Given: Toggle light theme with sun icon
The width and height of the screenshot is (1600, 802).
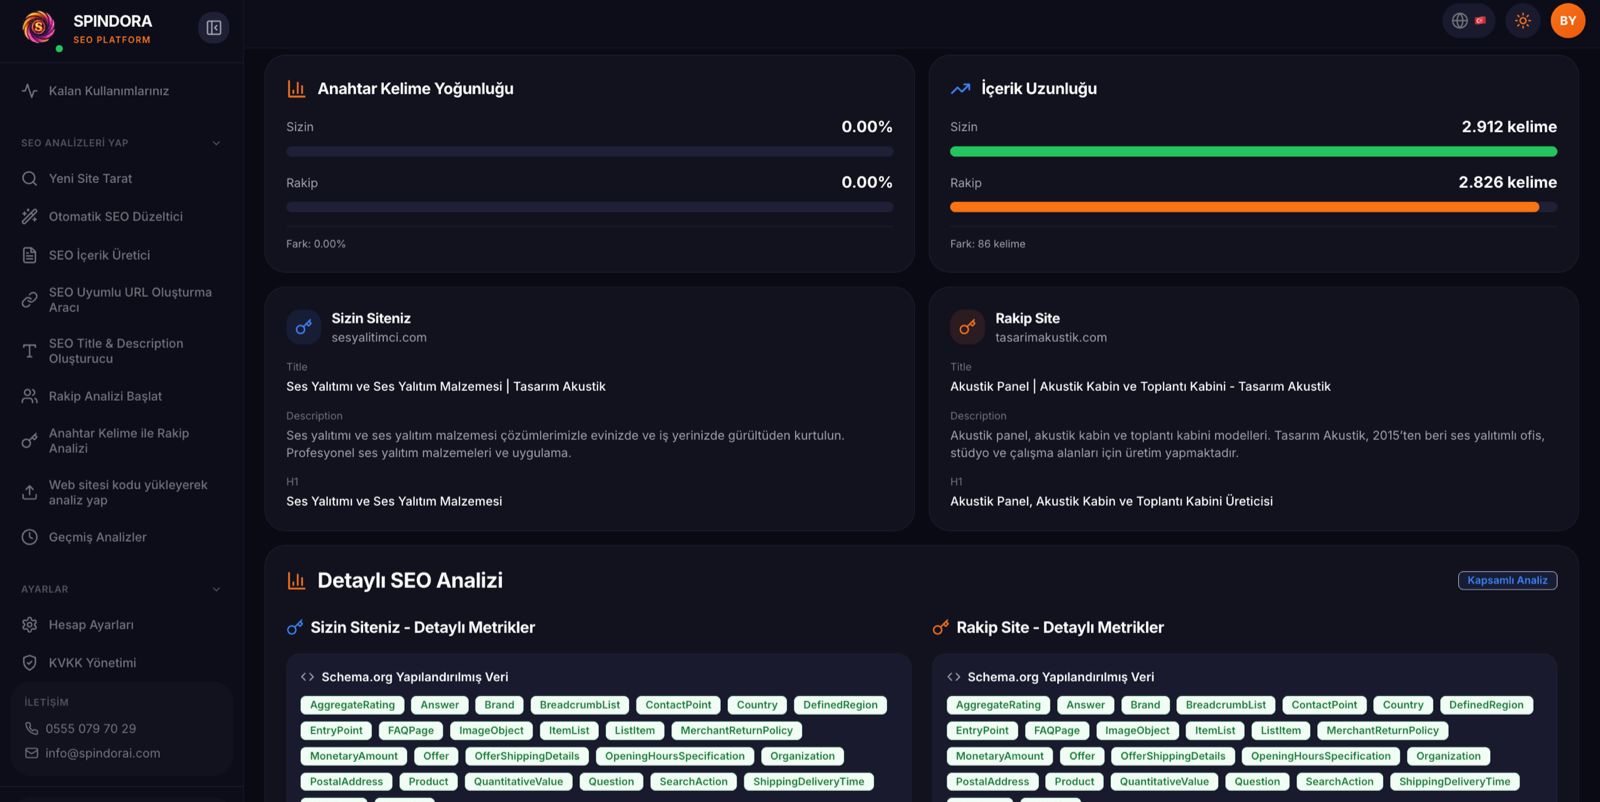Looking at the screenshot, I should click(1523, 21).
